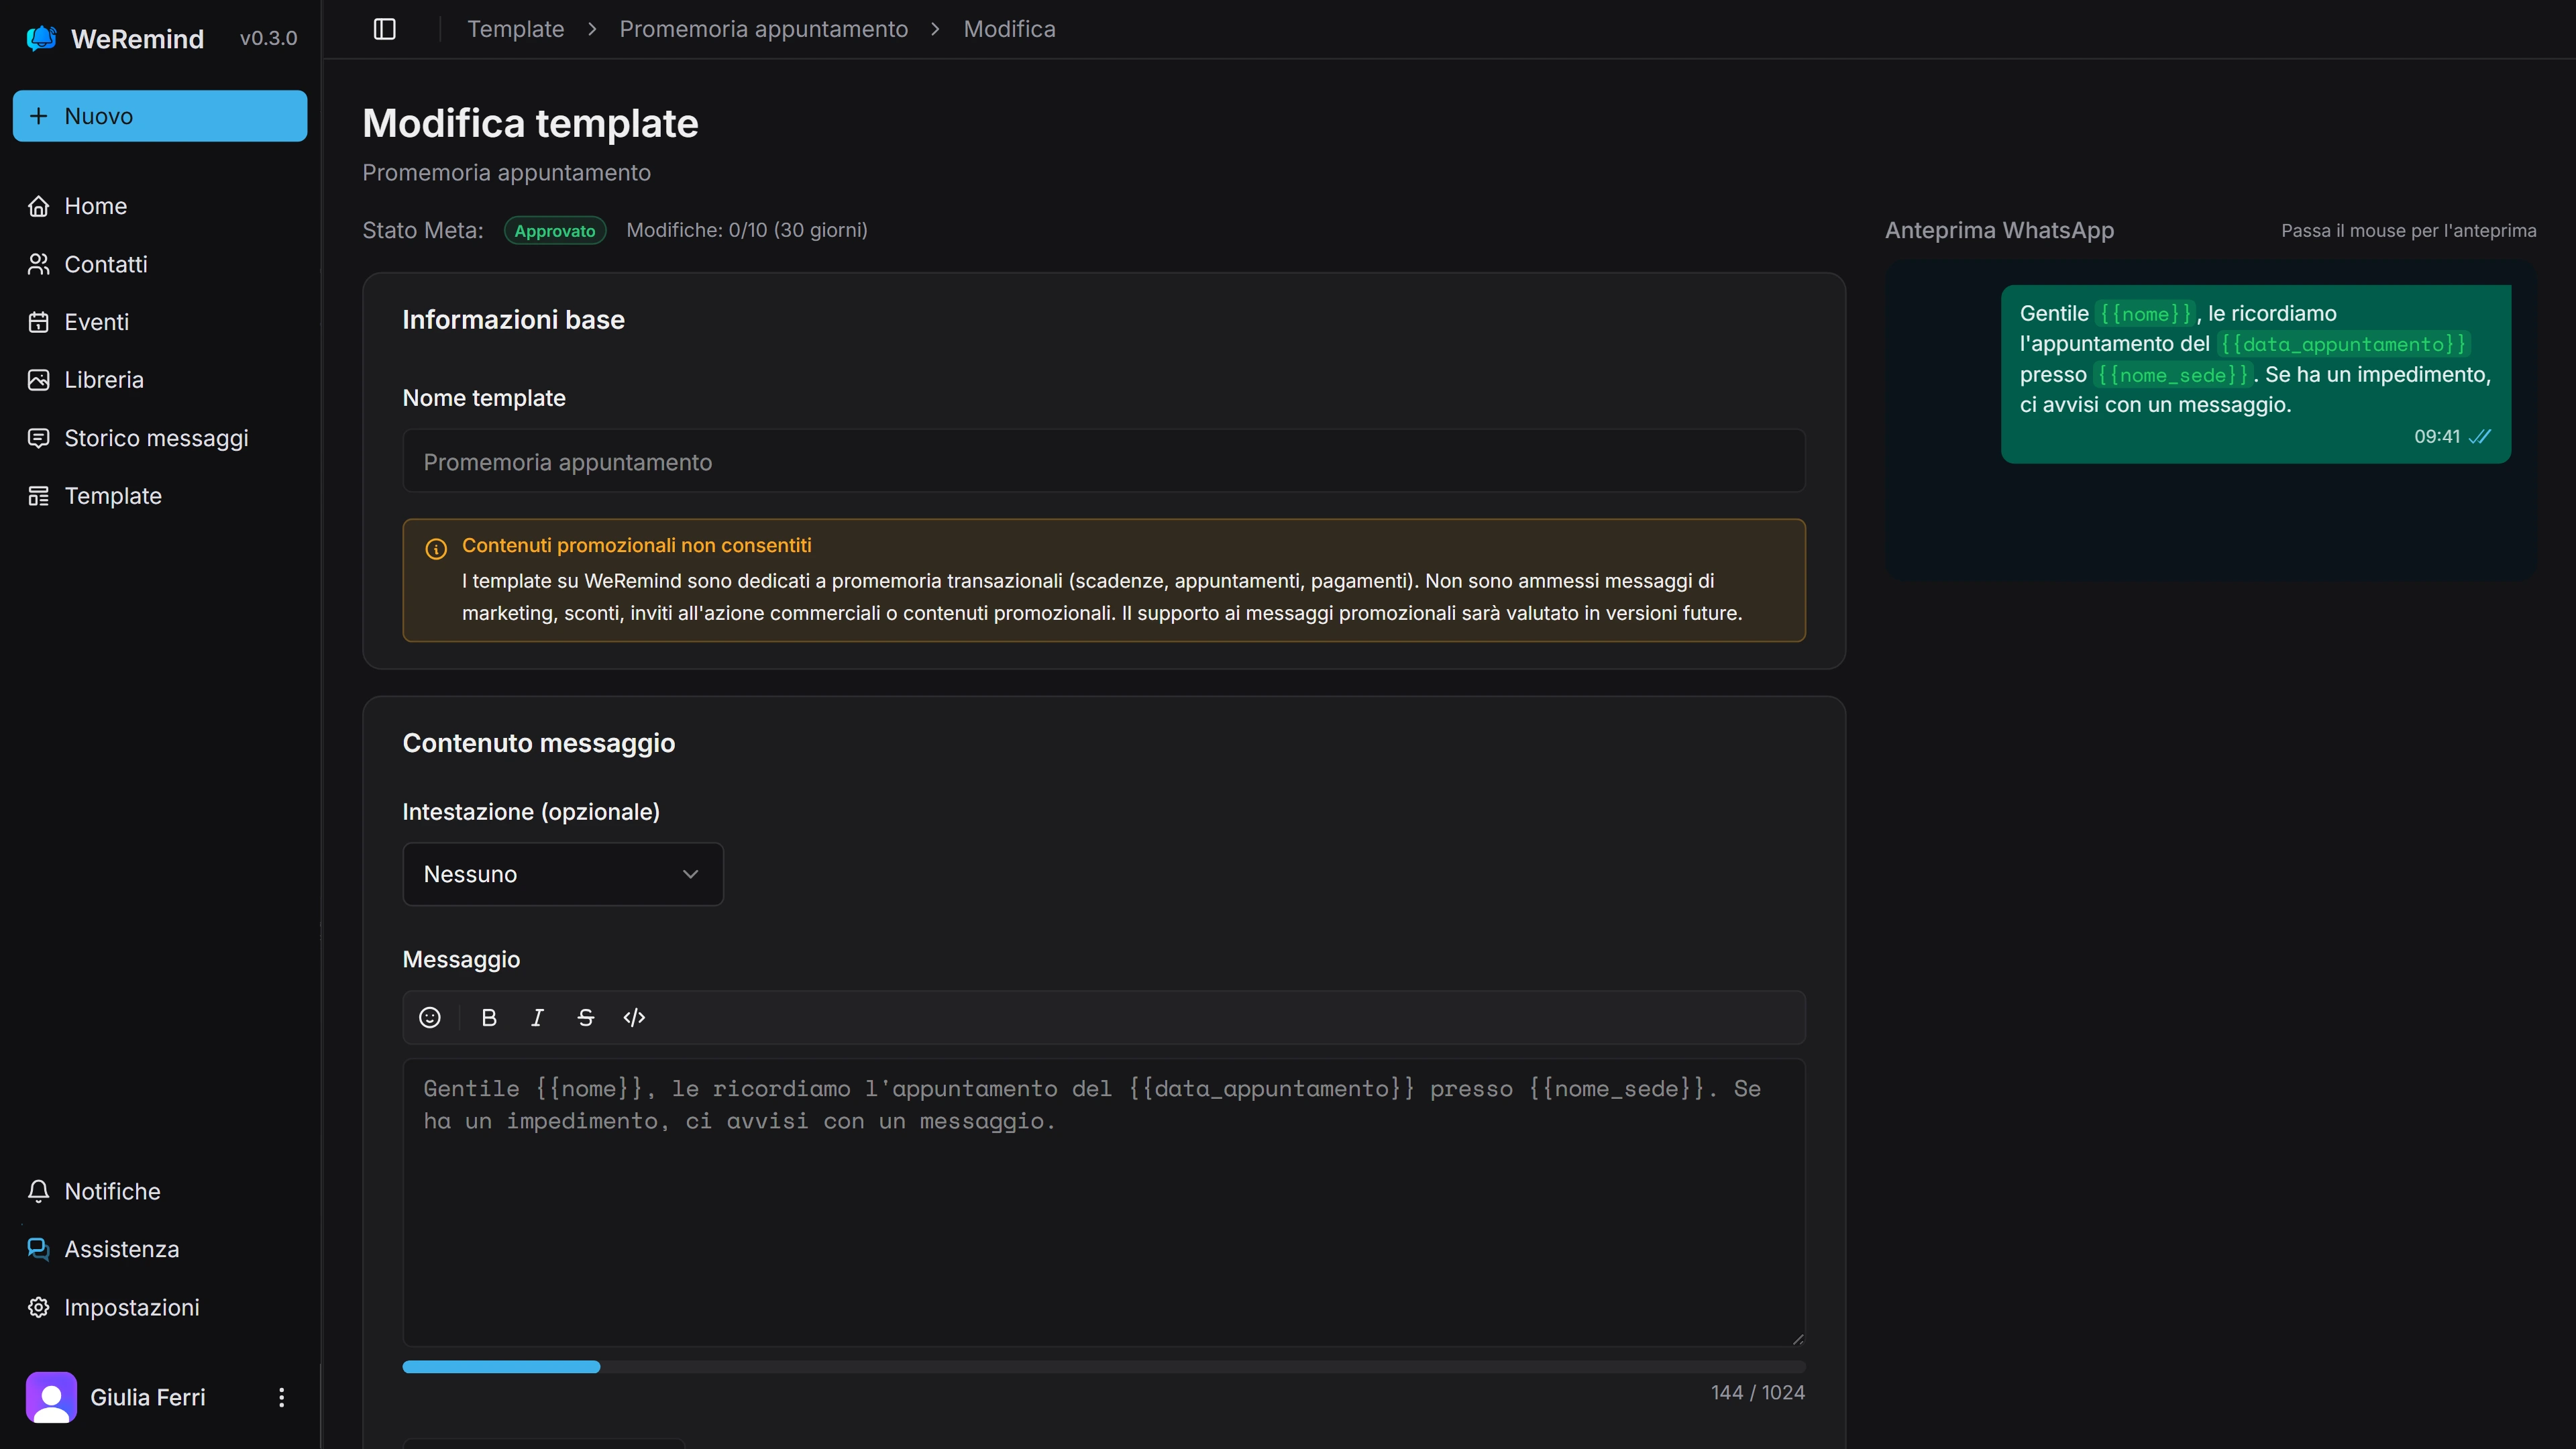Image resolution: width=2576 pixels, height=1449 pixels.
Task: Click the '144 / 1024' character counter
Action: point(1757,1392)
